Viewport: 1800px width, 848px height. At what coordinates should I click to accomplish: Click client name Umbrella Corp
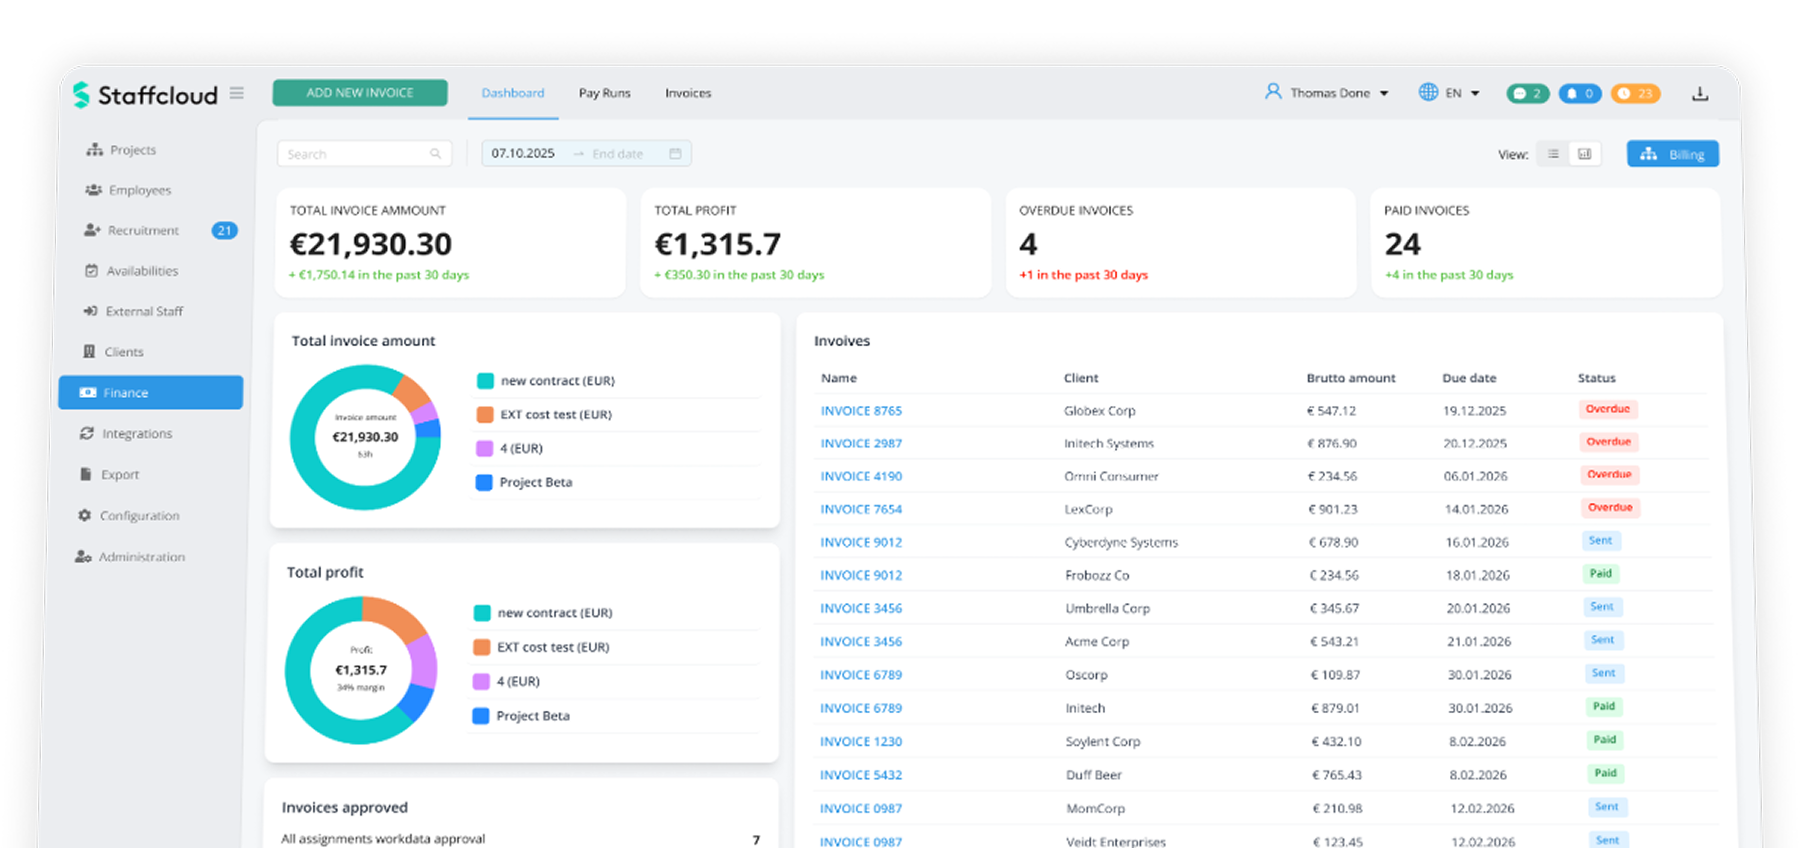(x=1107, y=608)
